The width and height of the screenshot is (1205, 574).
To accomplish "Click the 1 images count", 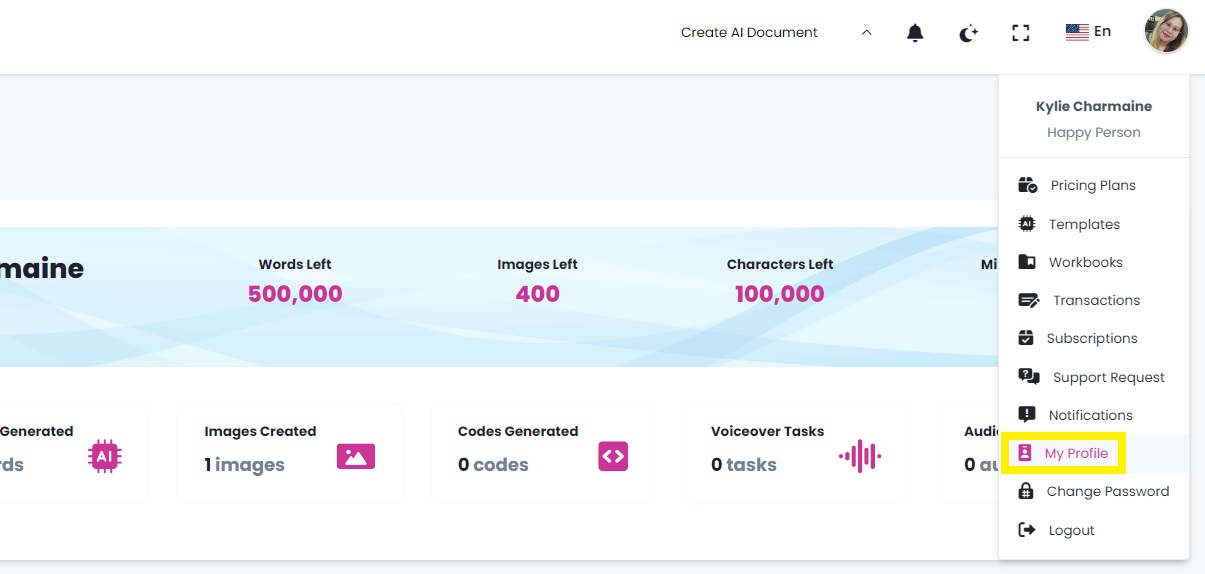I will click(x=245, y=465).
